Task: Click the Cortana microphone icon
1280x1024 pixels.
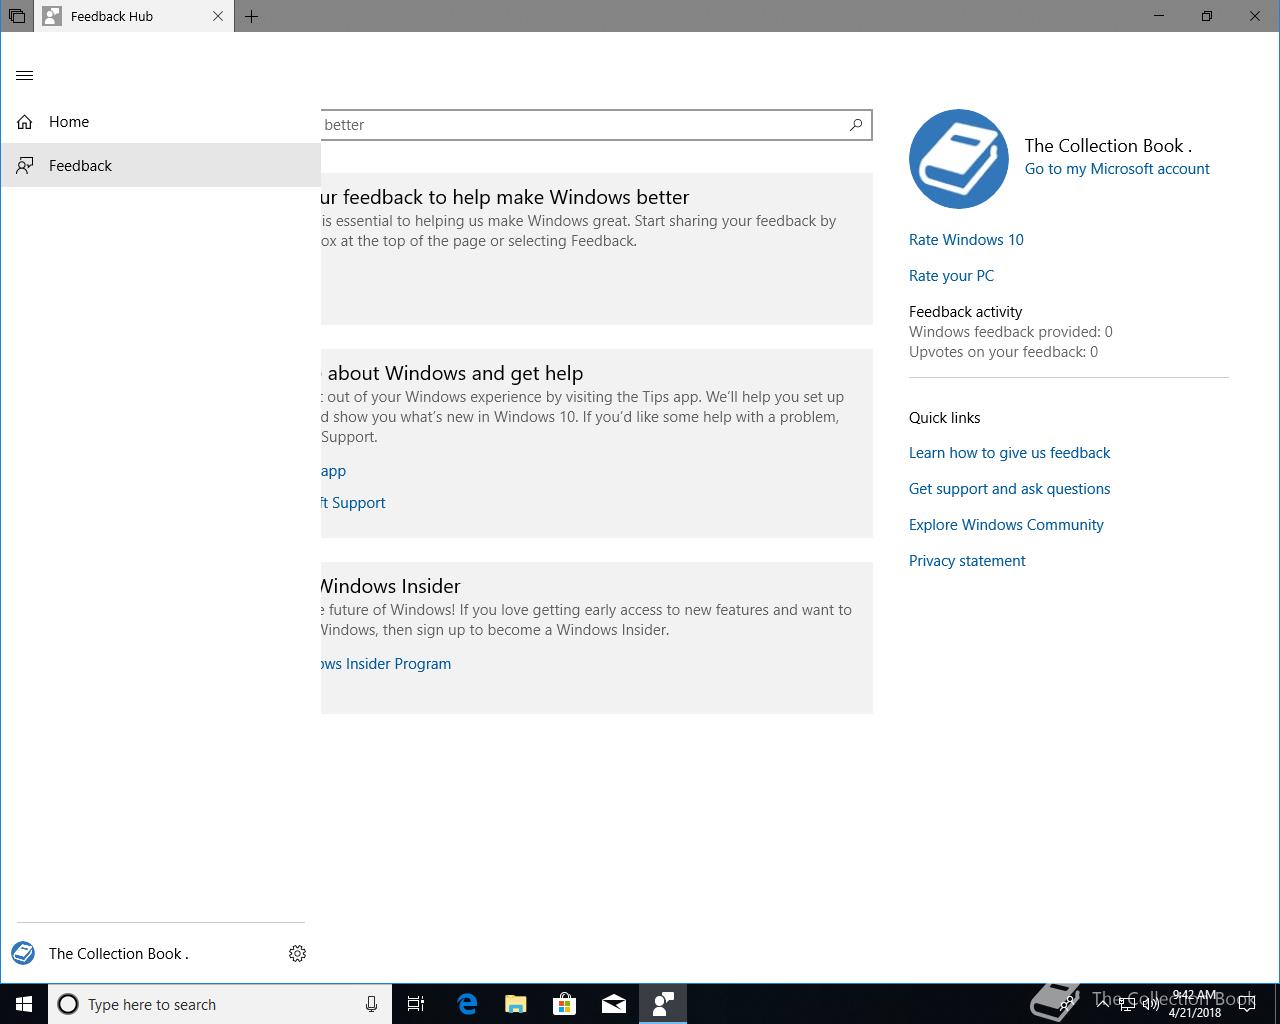Action: pyautogui.click(x=371, y=1004)
